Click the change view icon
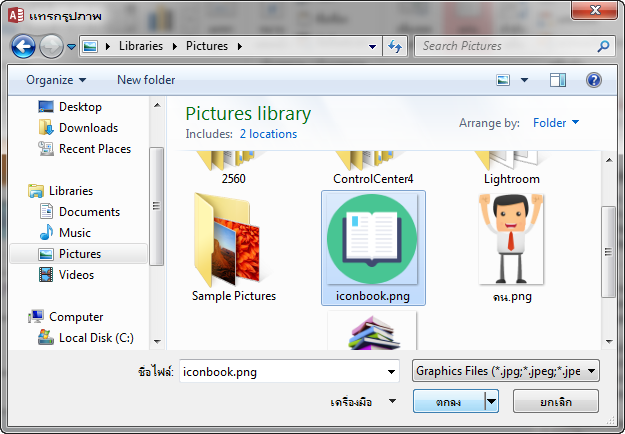This screenshot has height=434, width=625. [x=505, y=80]
